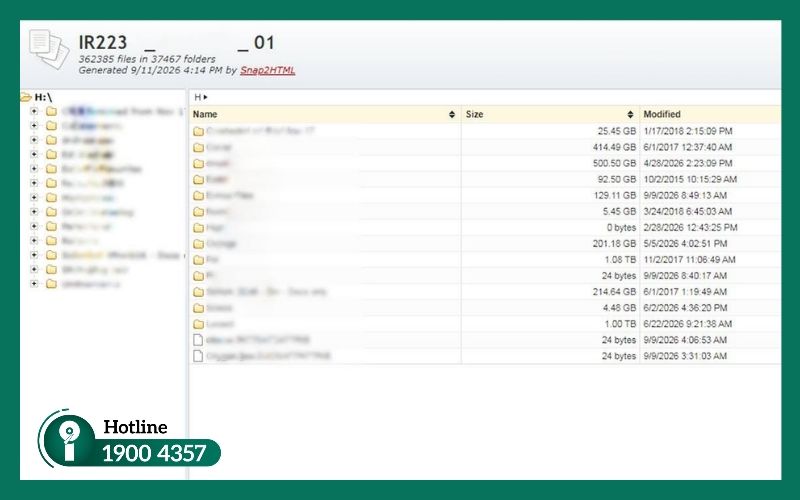Click the date 4/28/2026 2:23:09 PM
800x500 pixels.
(x=688, y=163)
